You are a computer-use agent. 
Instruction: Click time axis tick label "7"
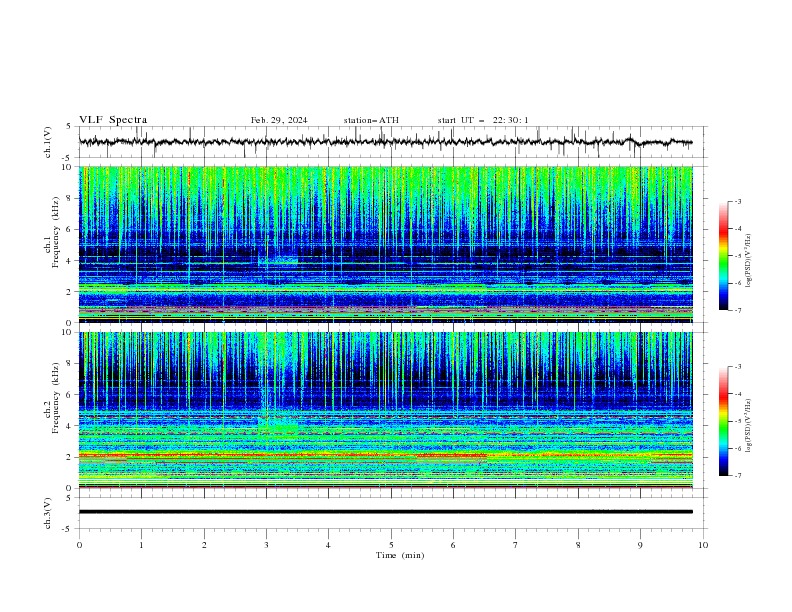[516, 545]
